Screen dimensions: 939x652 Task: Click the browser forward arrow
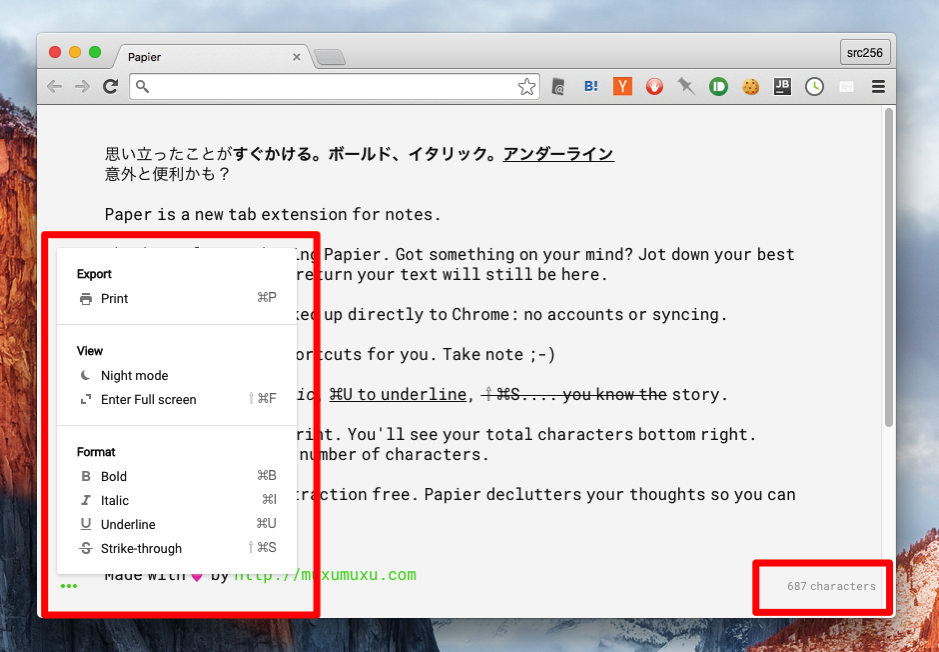coord(82,87)
